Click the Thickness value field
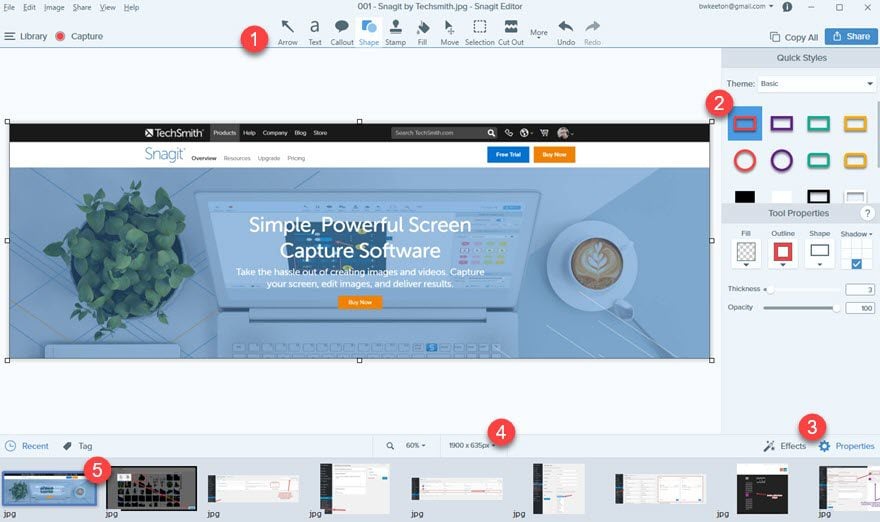Image resolution: width=880 pixels, height=522 pixels. click(860, 290)
